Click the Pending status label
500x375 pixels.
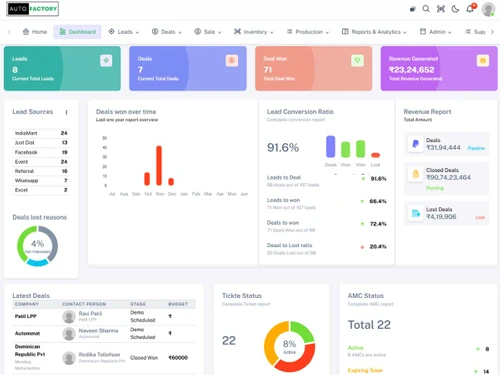click(435, 188)
